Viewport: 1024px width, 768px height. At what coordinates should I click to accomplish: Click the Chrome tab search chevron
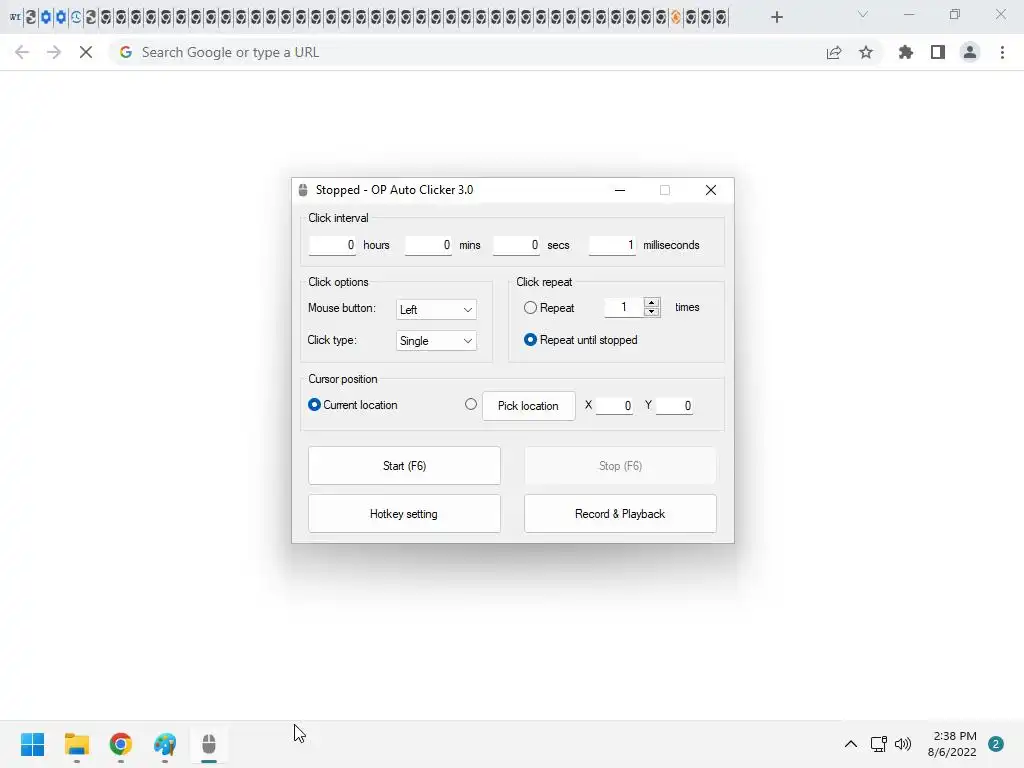[863, 14]
